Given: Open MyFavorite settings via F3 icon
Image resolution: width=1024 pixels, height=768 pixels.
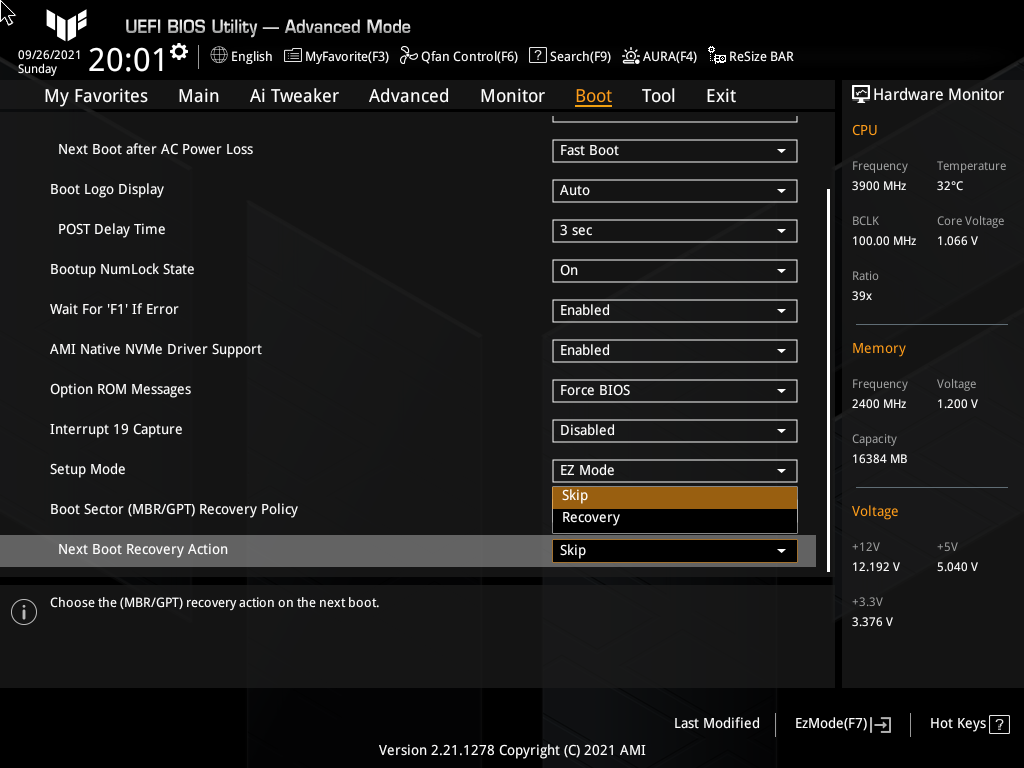Looking at the screenshot, I should 336,56.
